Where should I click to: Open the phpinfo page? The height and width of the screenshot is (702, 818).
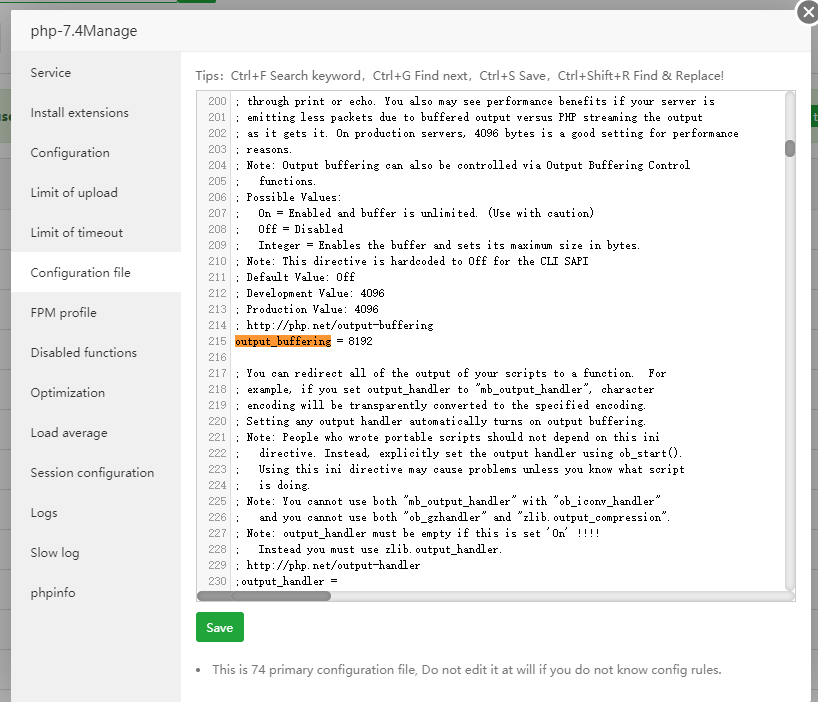[x=53, y=593]
